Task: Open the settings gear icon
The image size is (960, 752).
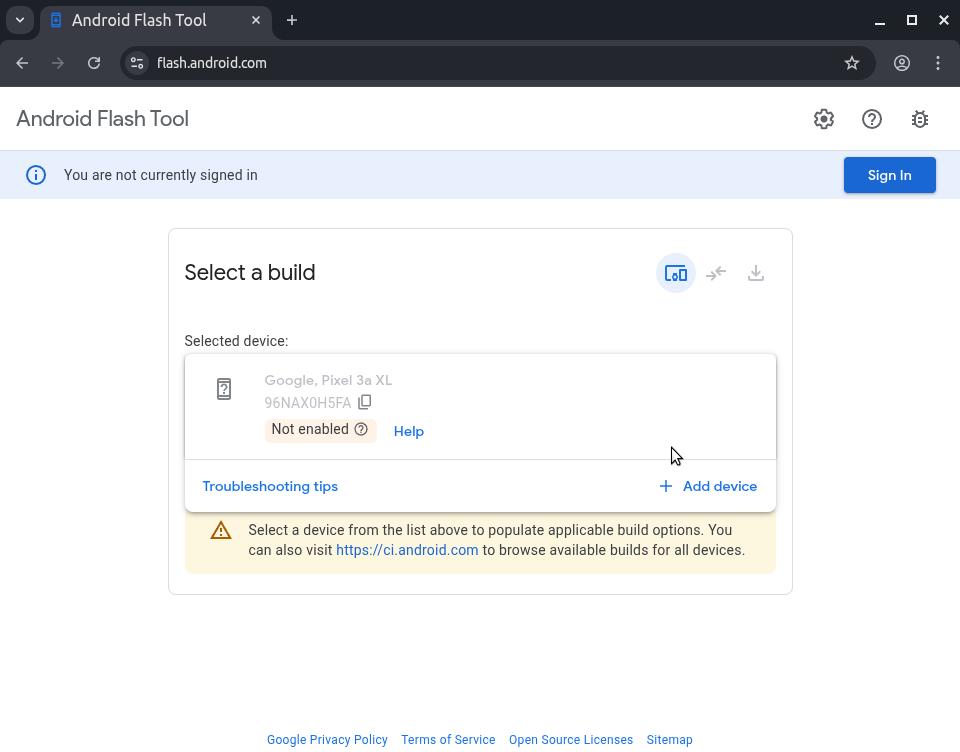Action: point(824,119)
